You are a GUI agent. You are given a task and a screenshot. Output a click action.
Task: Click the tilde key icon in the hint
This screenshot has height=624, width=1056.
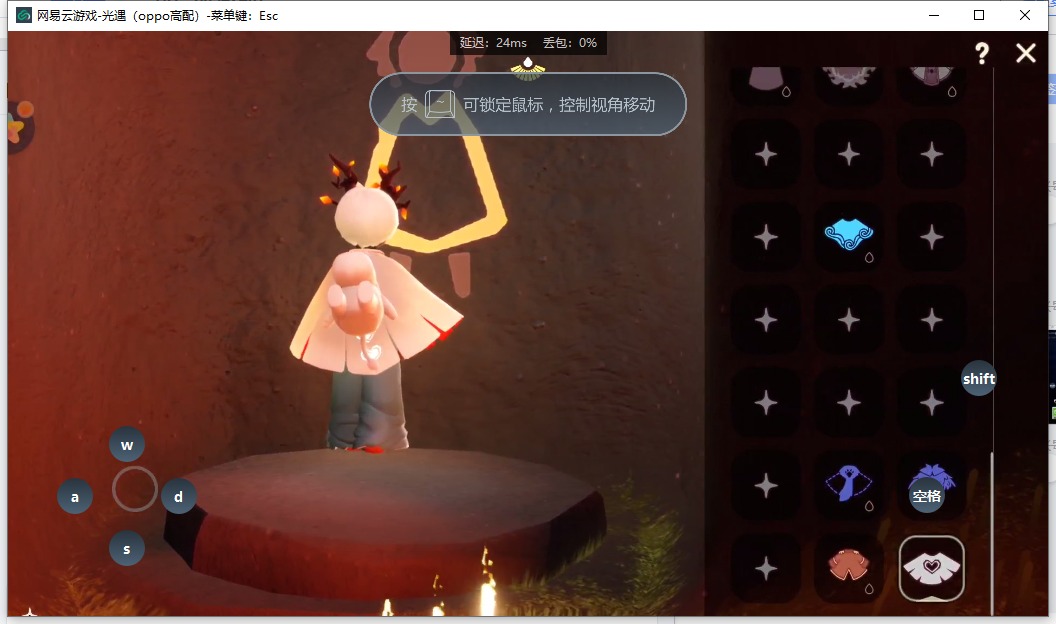440,104
